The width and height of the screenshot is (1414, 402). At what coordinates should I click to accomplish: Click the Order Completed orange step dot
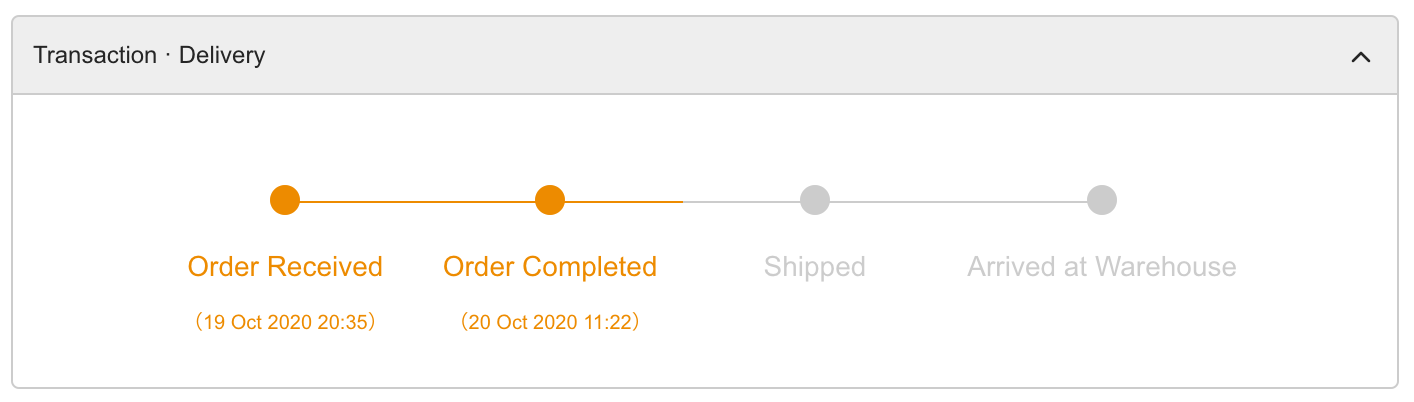pyautogui.click(x=550, y=200)
